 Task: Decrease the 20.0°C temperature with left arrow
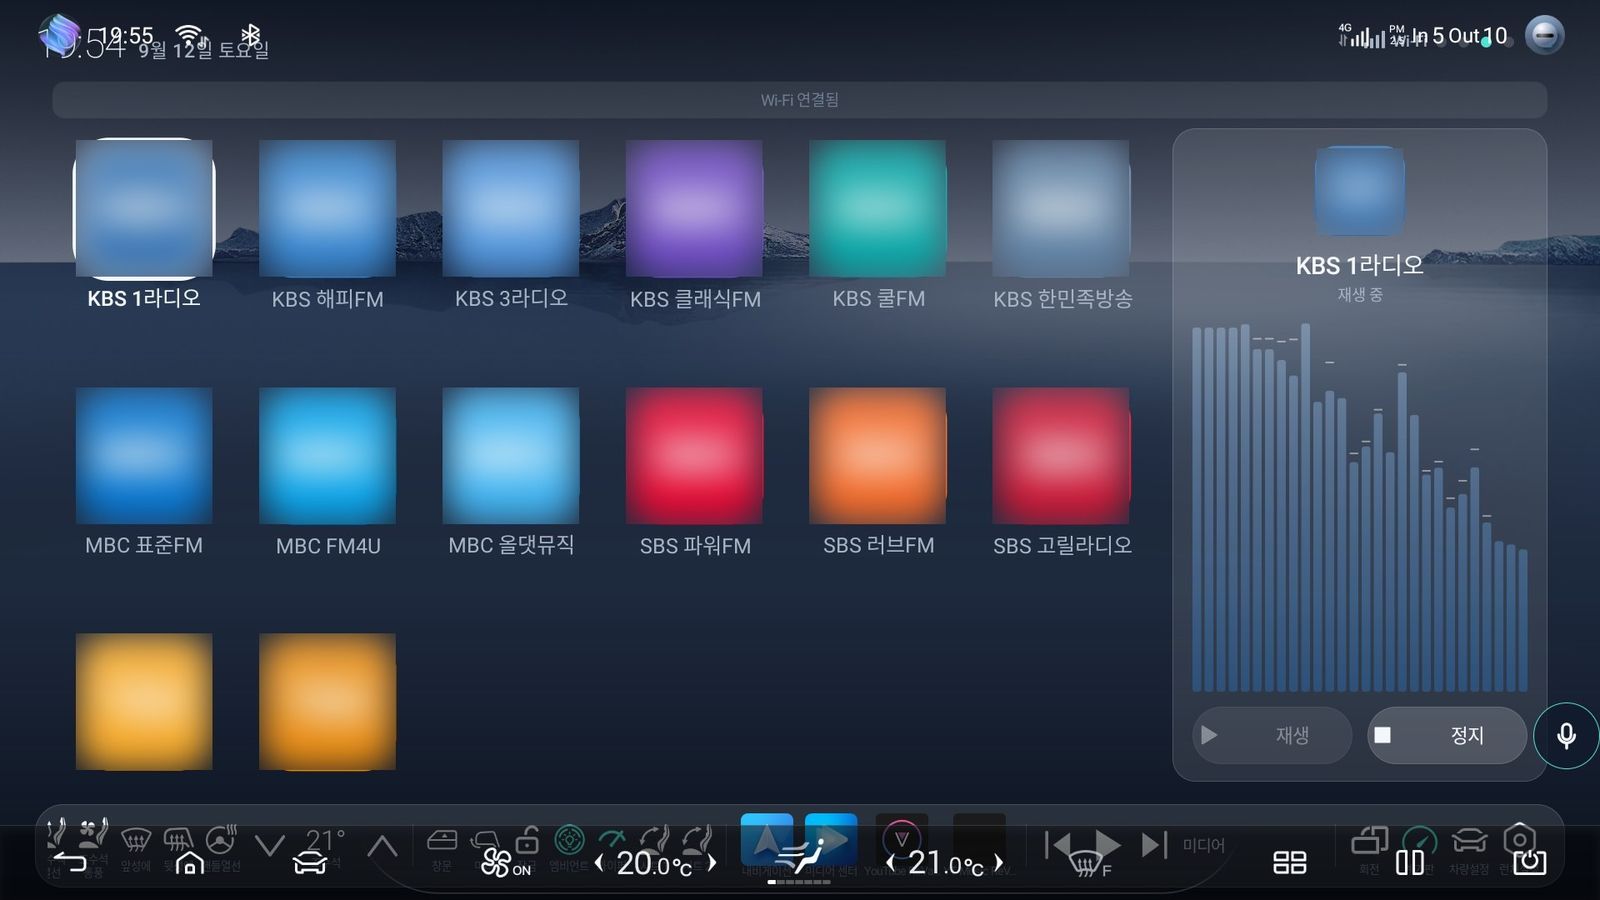598,862
